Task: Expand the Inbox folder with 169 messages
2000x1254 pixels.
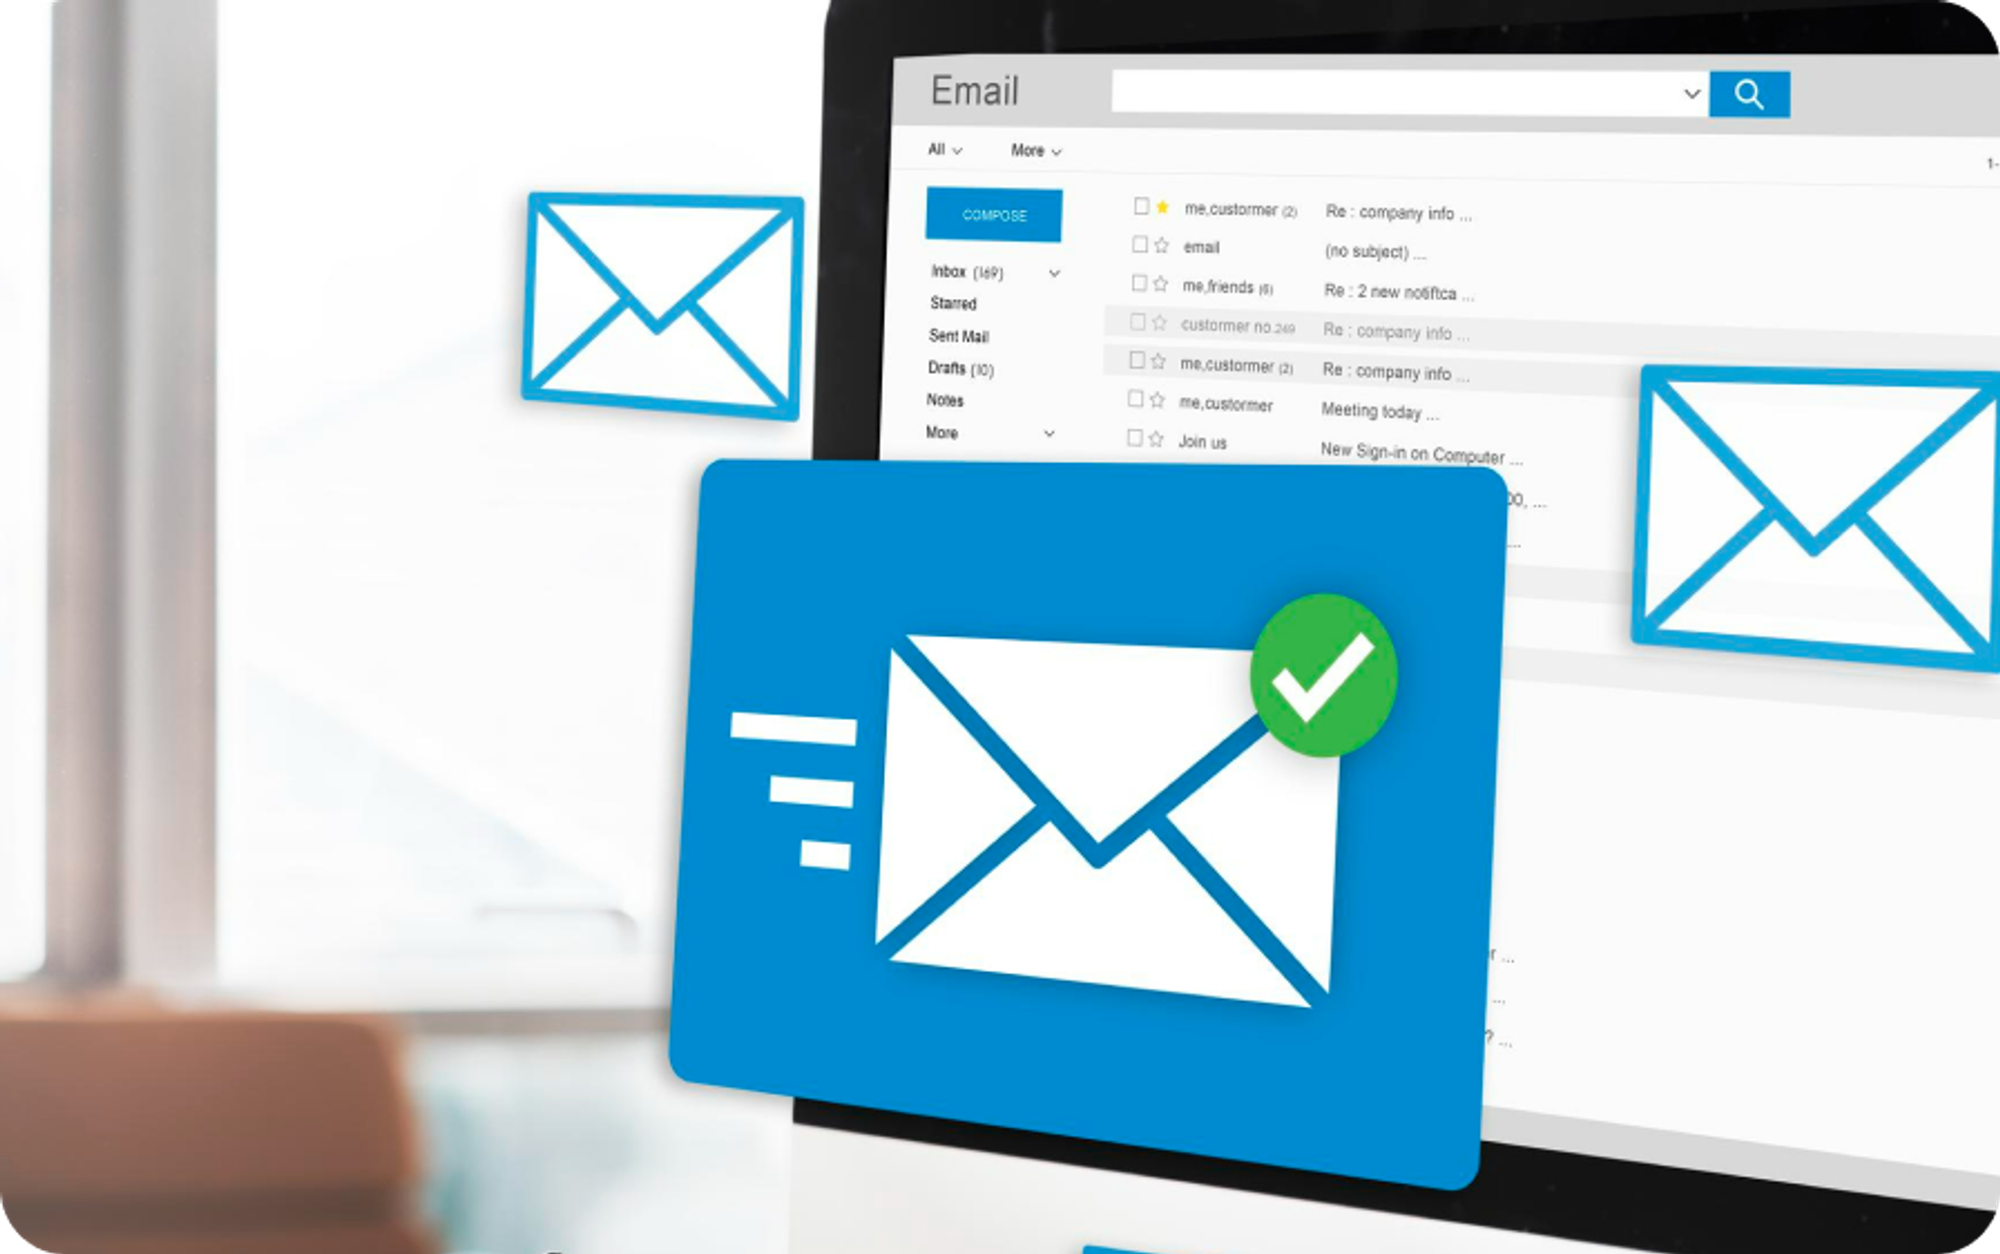Action: [1054, 272]
